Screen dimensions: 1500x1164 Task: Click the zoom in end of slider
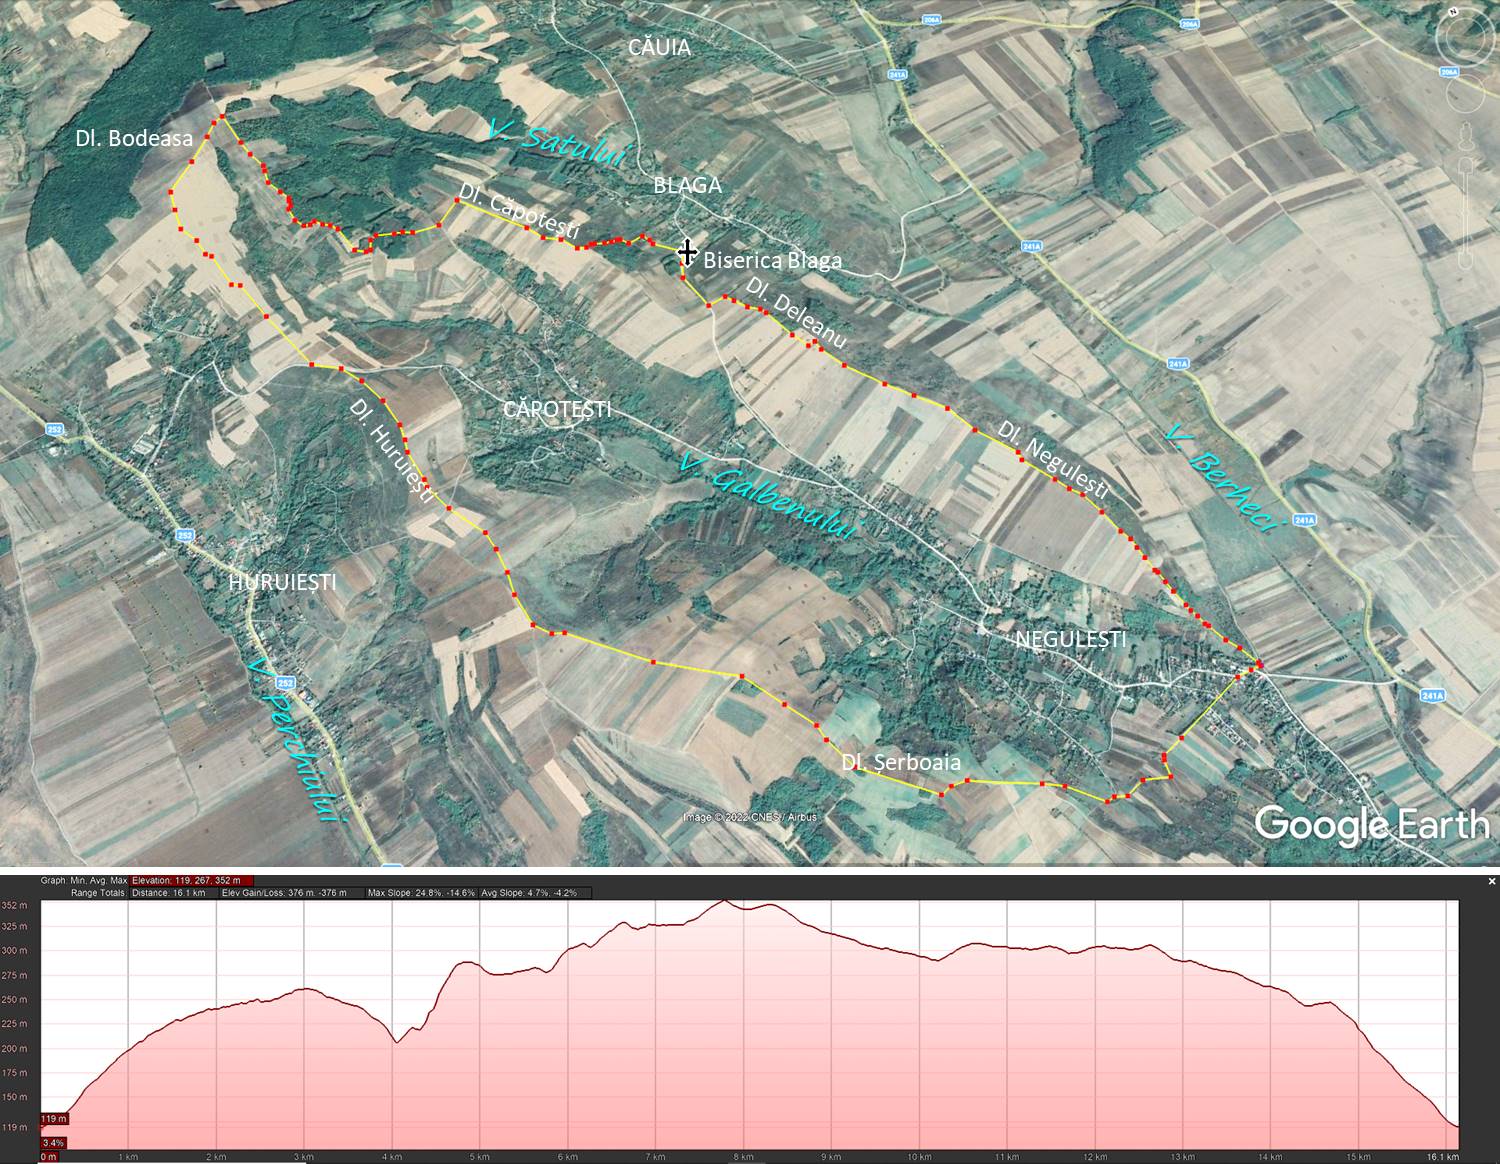[1467, 162]
